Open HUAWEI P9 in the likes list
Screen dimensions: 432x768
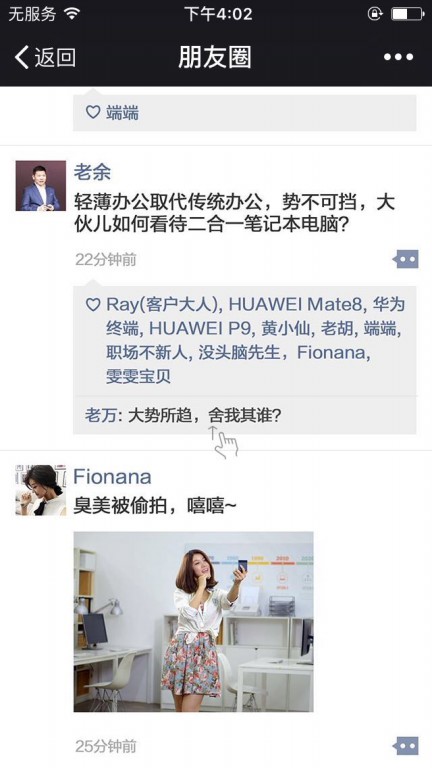coord(200,328)
